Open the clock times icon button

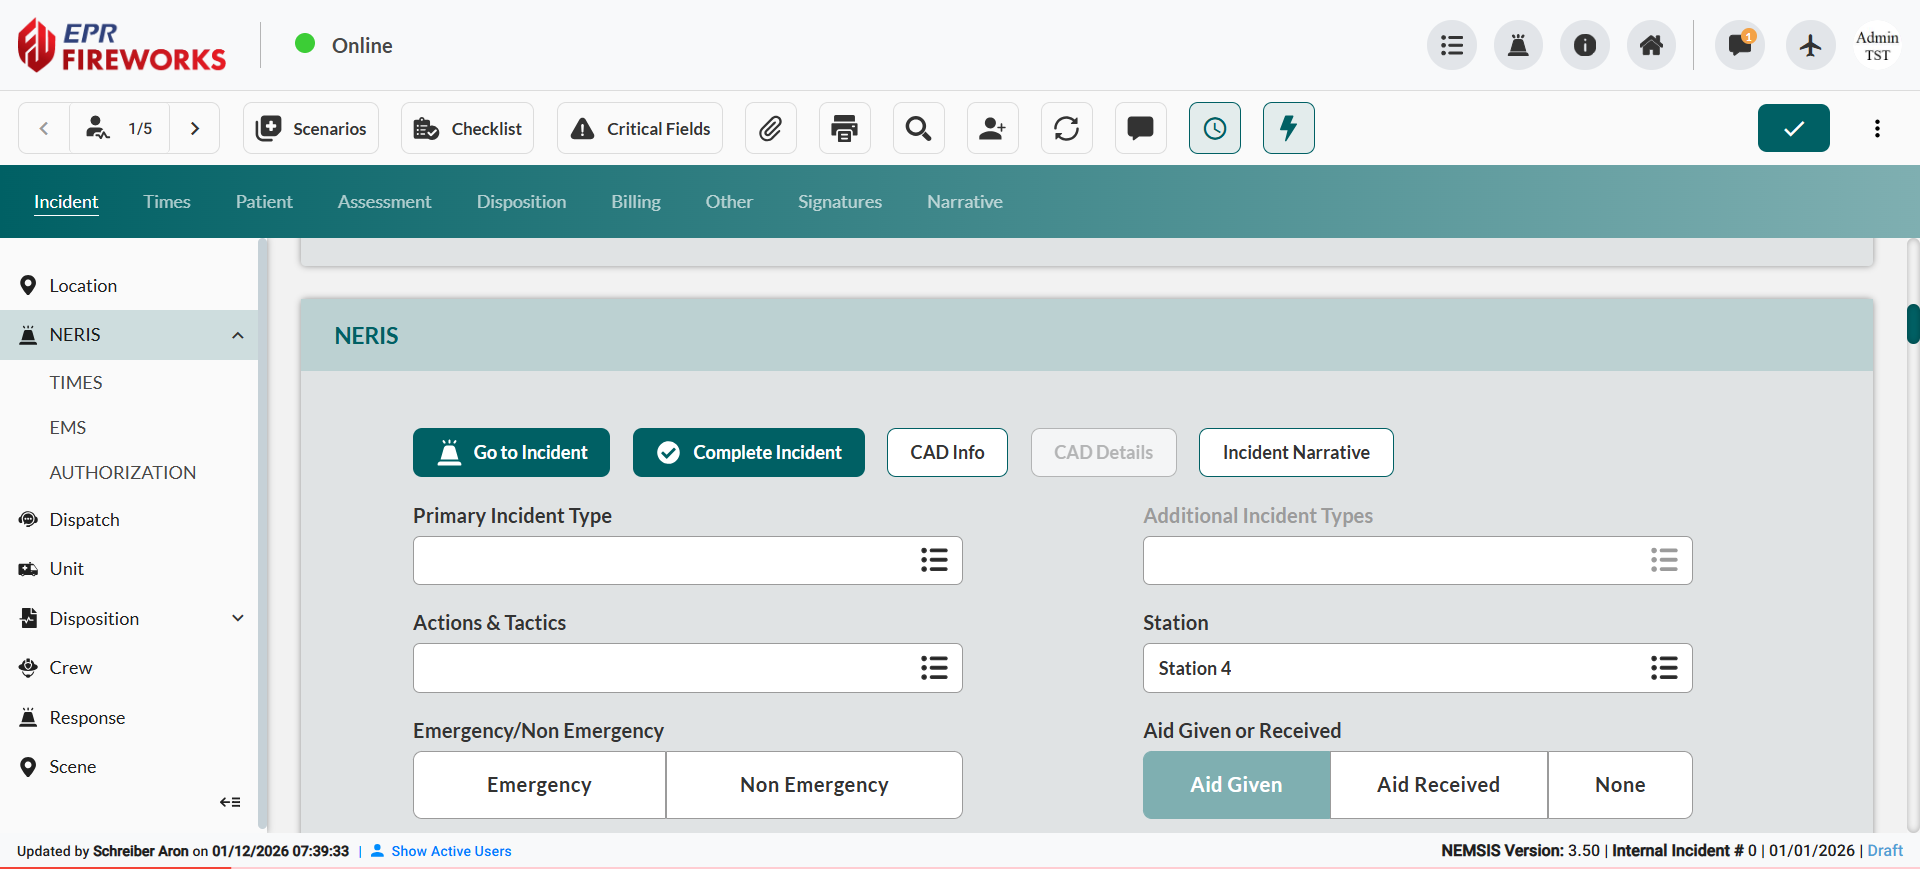coord(1214,128)
